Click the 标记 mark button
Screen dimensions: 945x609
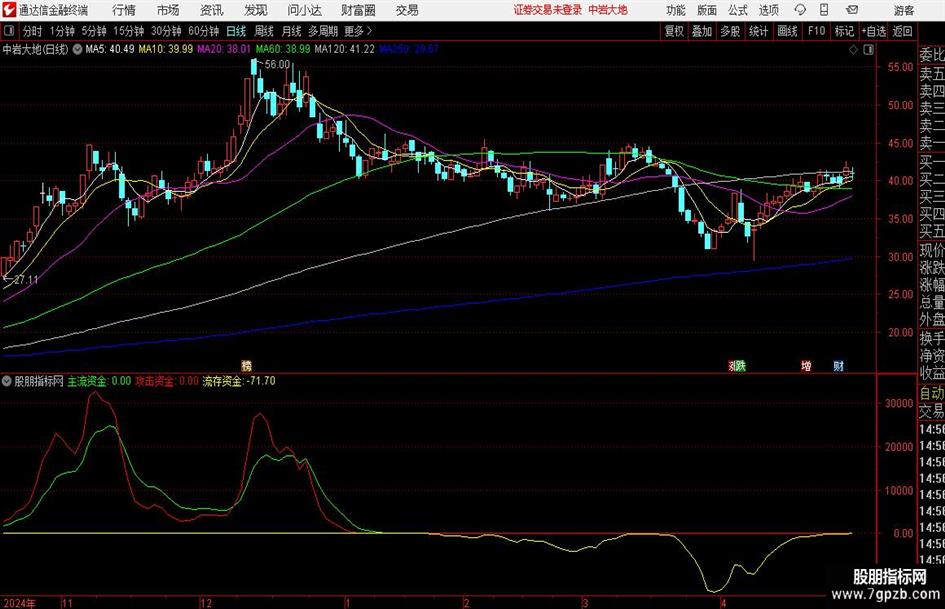844,31
